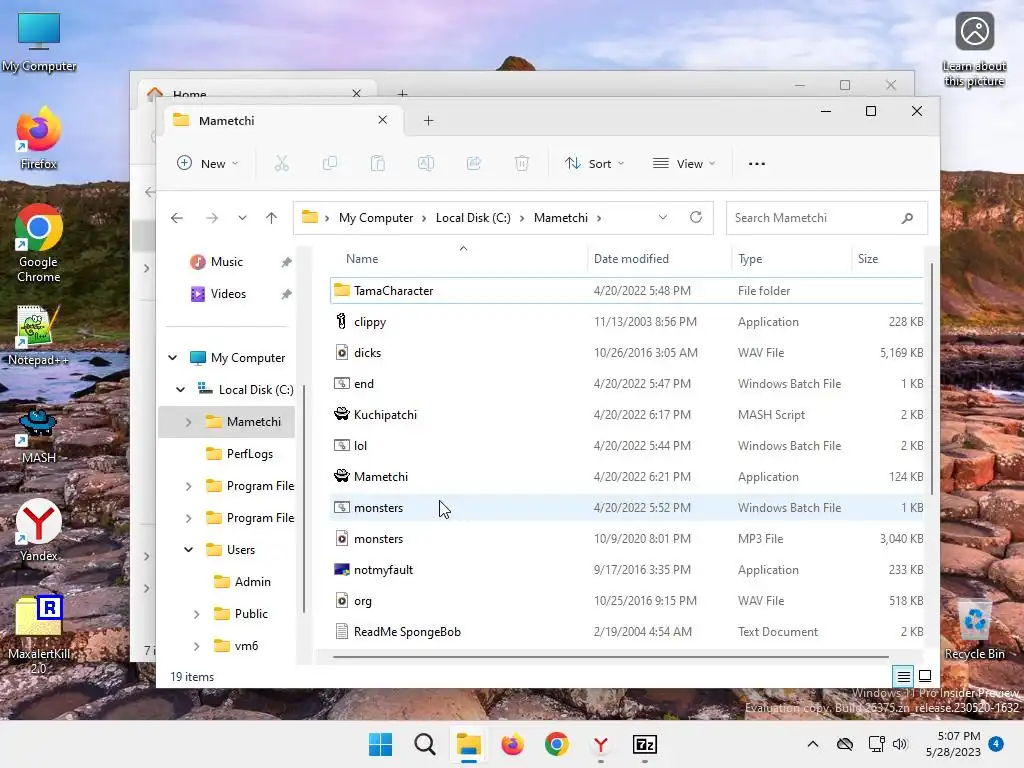
Task: Go back using the Back arrow
Action: [x=177, y=218]
